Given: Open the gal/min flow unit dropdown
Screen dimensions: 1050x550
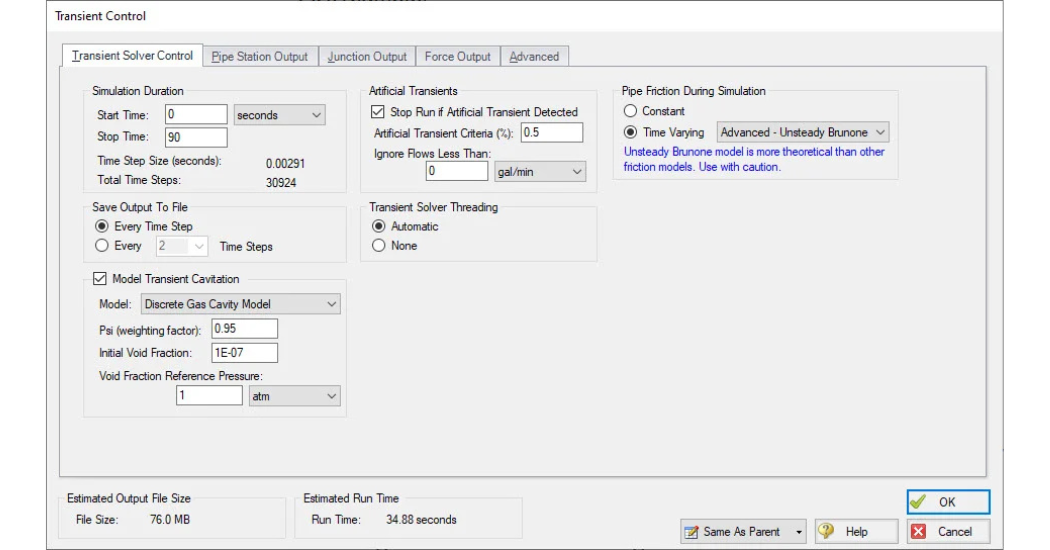Looking at the screenshot, I should (540, 172).
